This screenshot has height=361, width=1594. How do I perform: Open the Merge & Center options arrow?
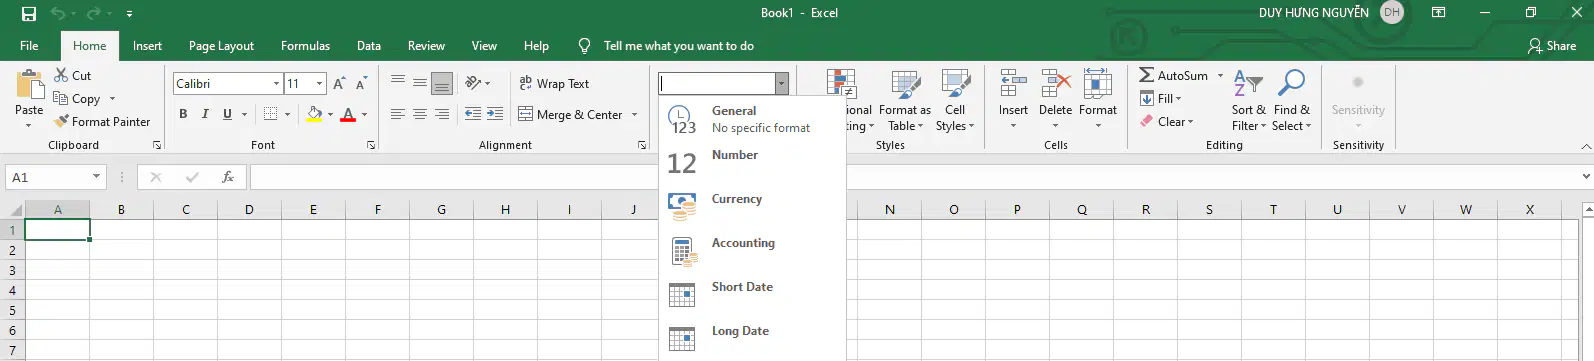[x=634, y=115]
